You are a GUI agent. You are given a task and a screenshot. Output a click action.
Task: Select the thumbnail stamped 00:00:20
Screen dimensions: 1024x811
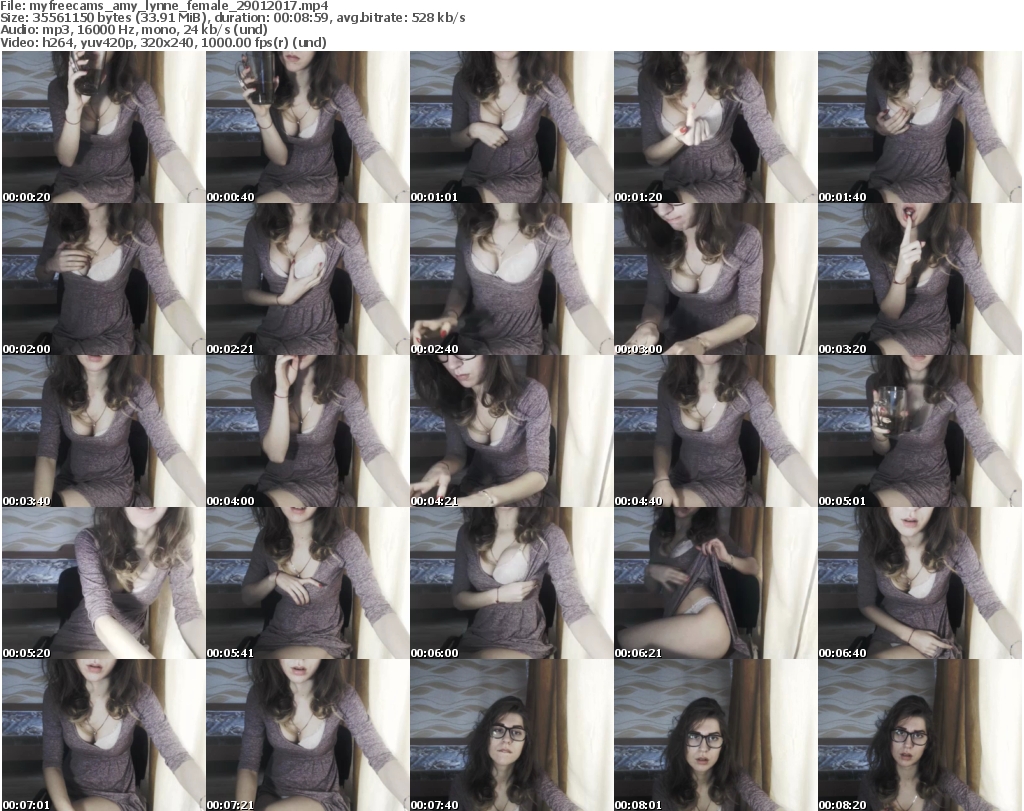(x=103, y=127)
